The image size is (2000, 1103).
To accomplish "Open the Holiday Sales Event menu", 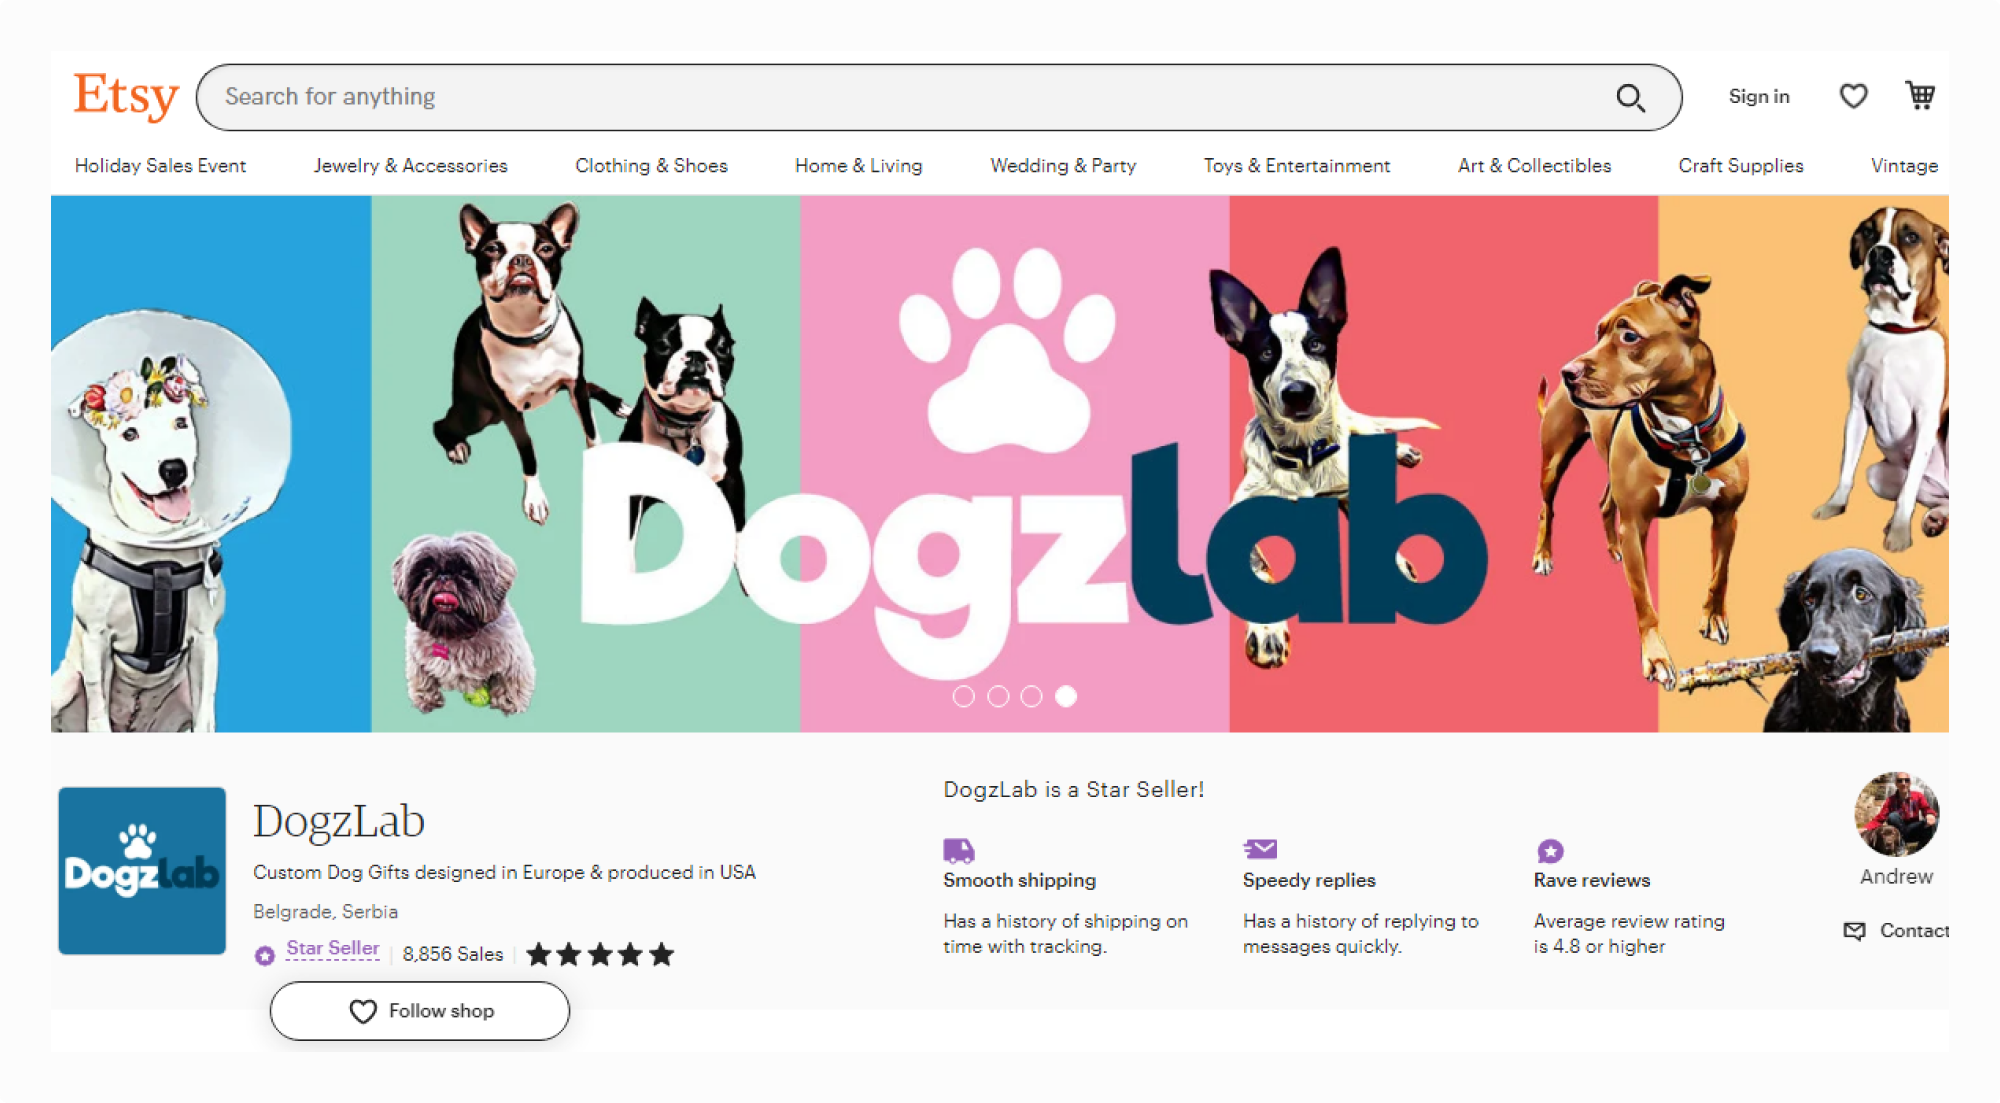I will 160,166.
